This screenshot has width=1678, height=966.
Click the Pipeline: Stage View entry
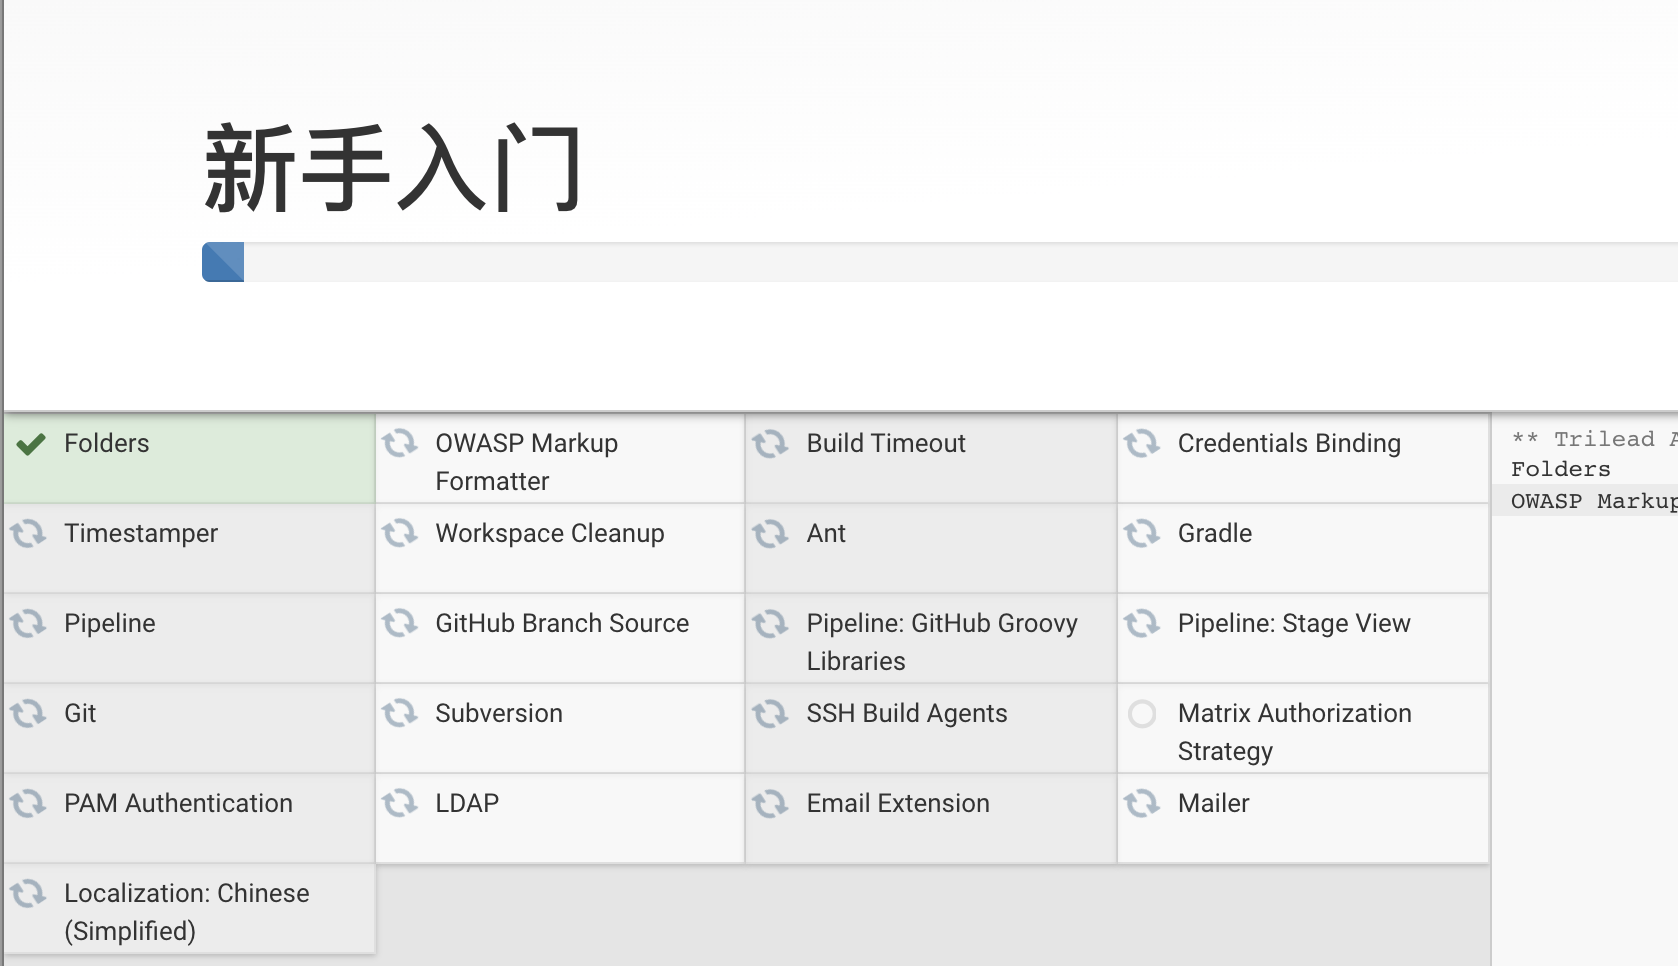tap(1303, 638)
